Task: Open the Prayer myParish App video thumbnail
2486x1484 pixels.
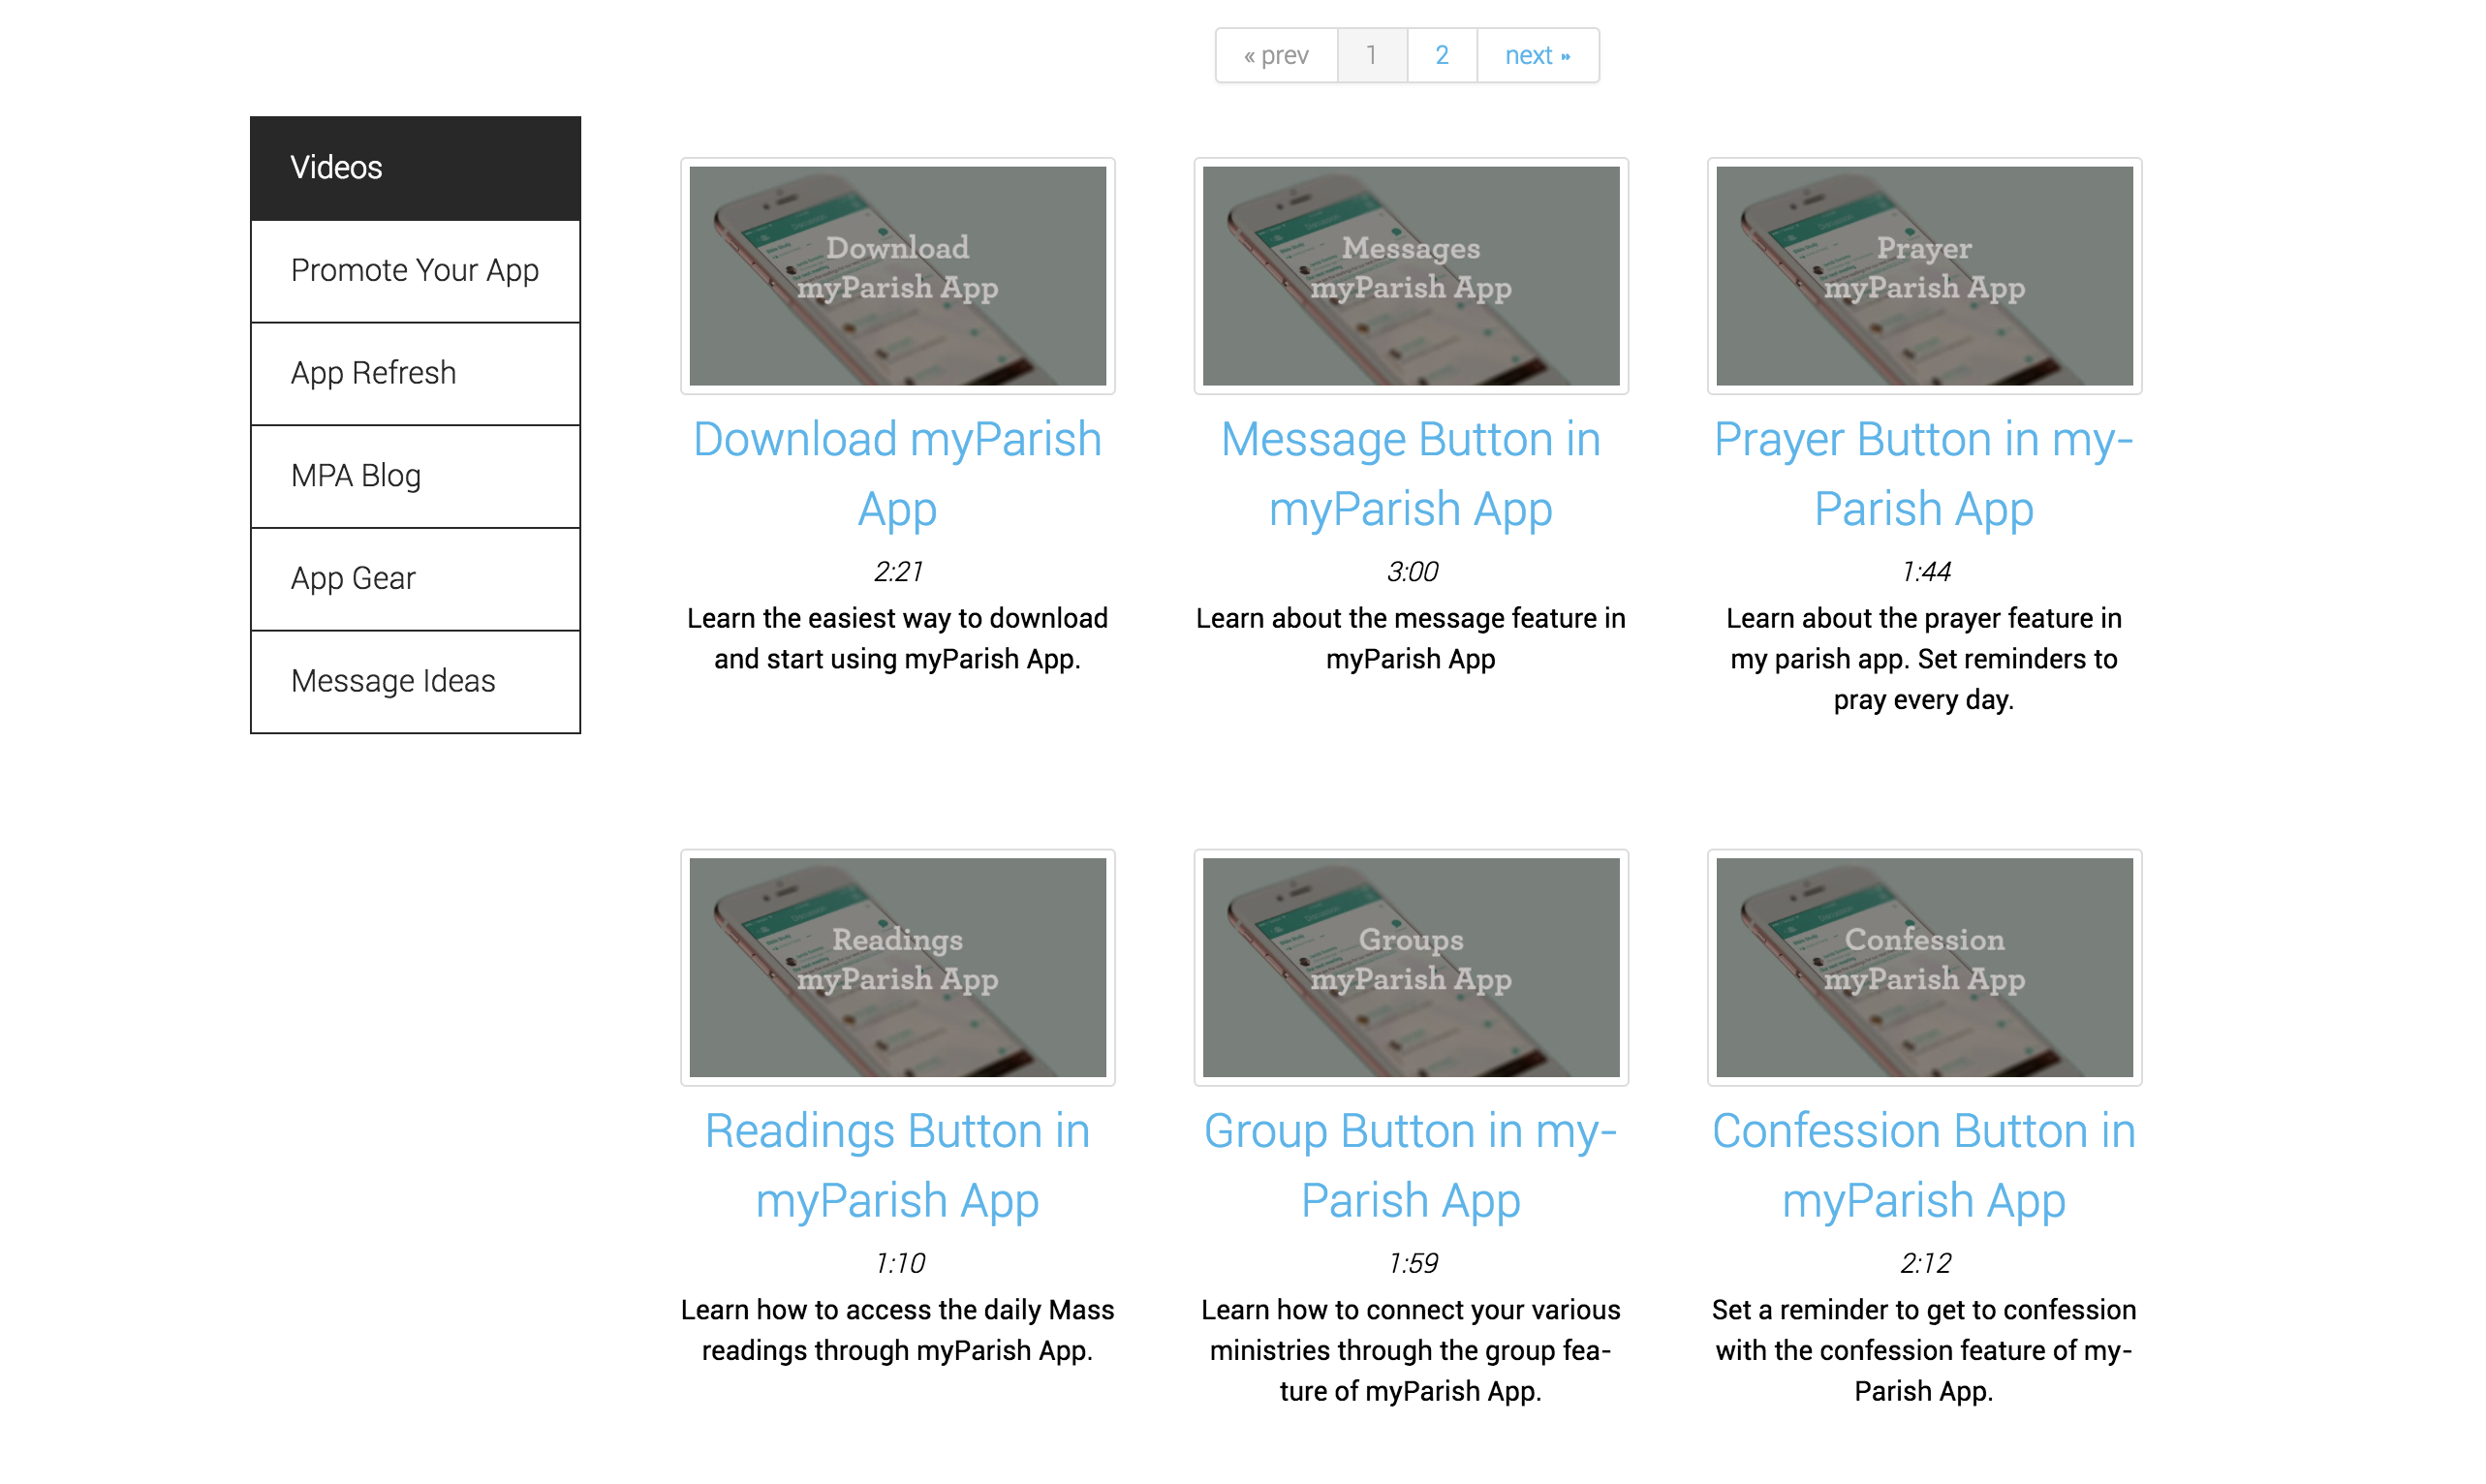Action: pos(1924,276)
